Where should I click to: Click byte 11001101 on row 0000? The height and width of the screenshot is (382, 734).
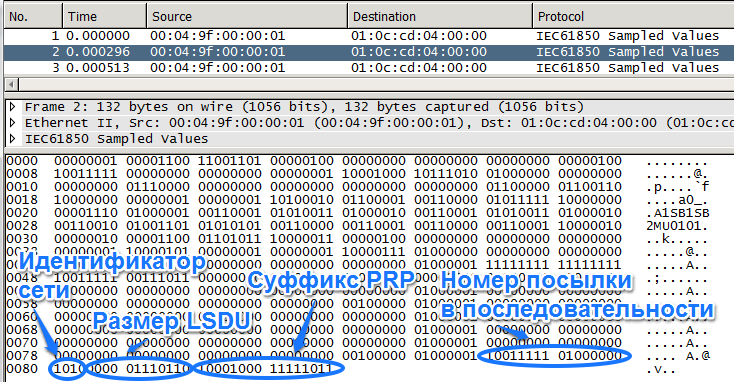coord(229,161)
